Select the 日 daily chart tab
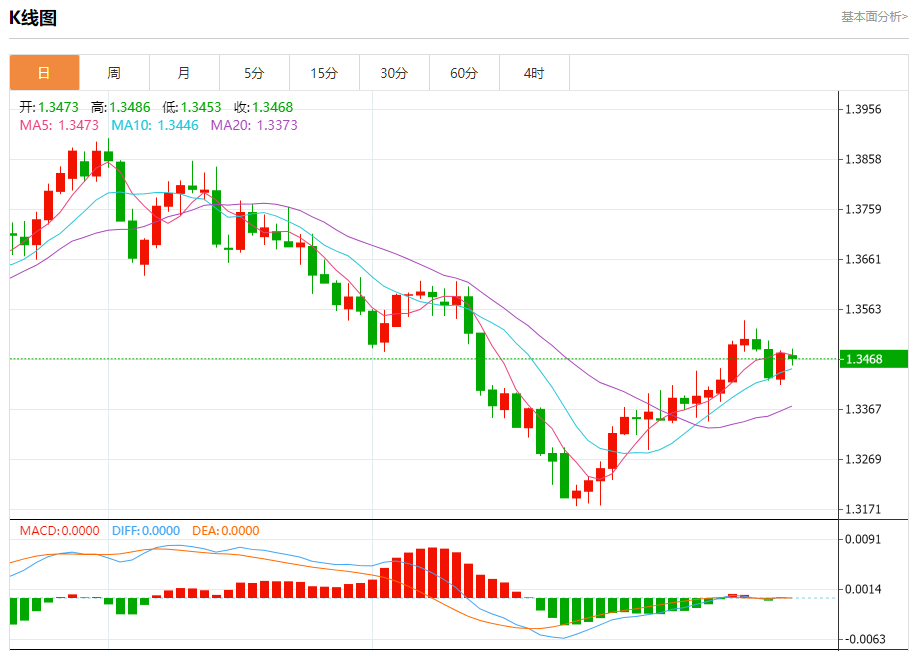This screenshot has width=915, height=651. pos(44,73)
